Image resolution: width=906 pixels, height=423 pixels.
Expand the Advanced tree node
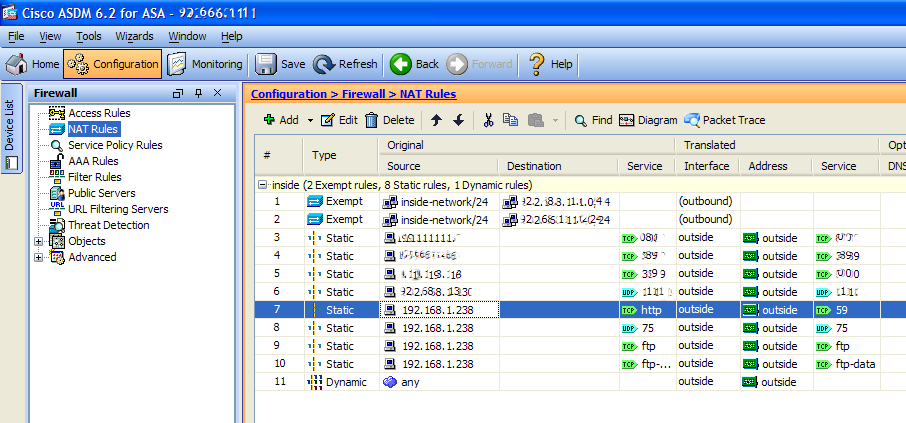coord(39,258)
